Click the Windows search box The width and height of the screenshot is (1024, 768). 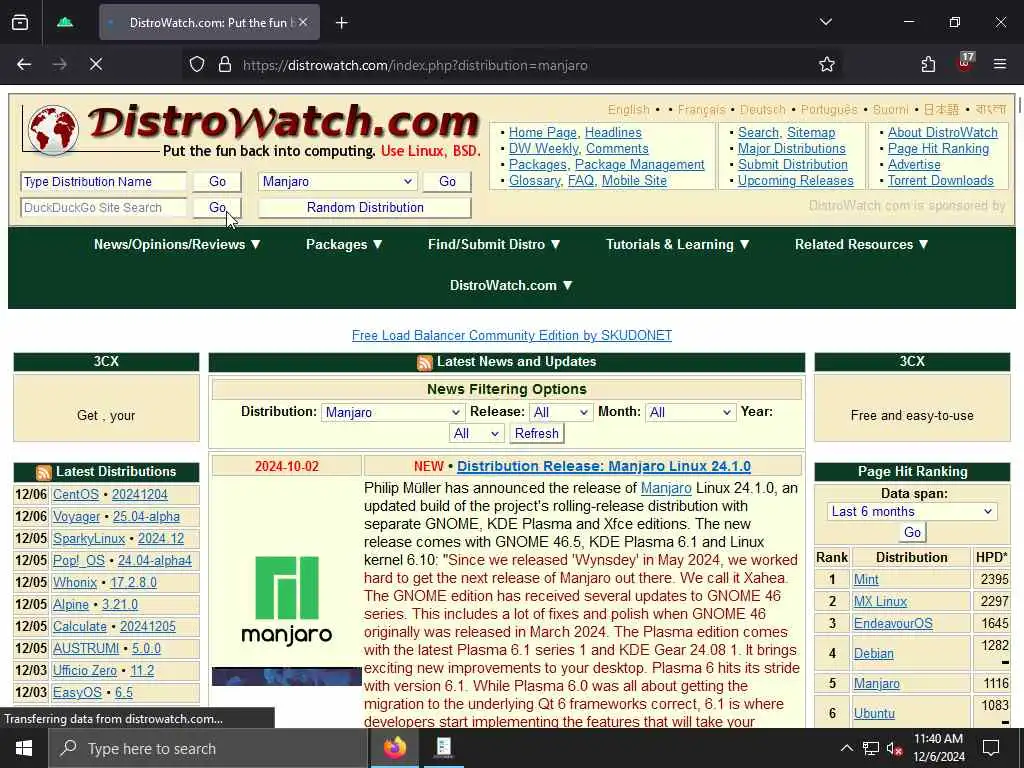tap(208, 748)
